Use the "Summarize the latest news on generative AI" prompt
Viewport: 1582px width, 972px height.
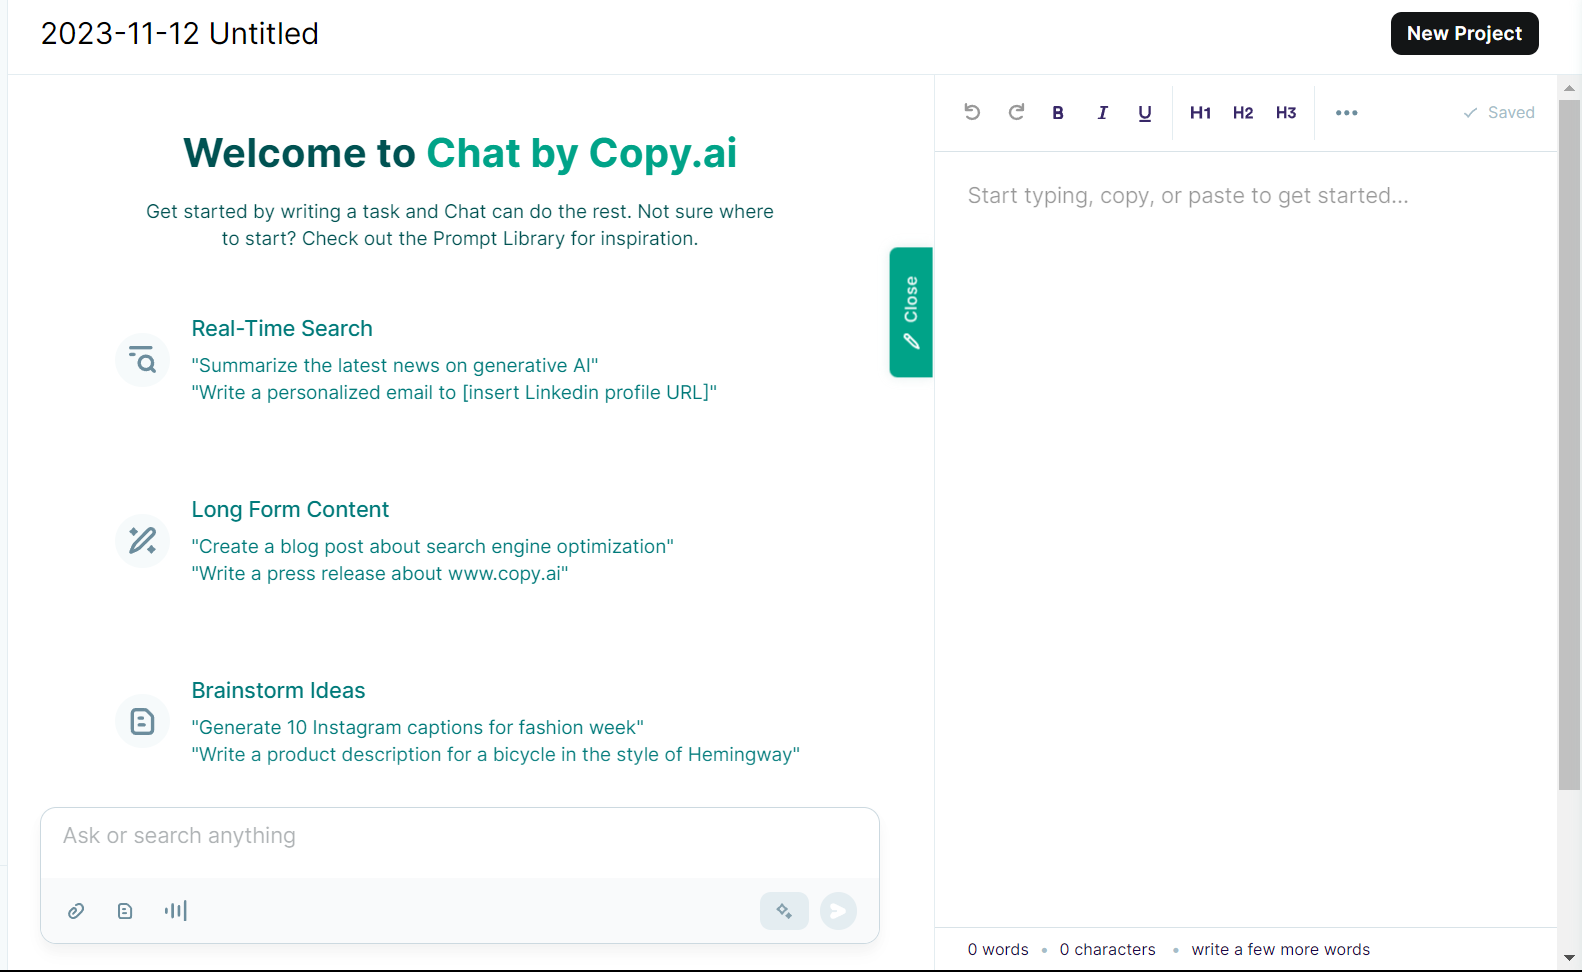tap(395, 366)
